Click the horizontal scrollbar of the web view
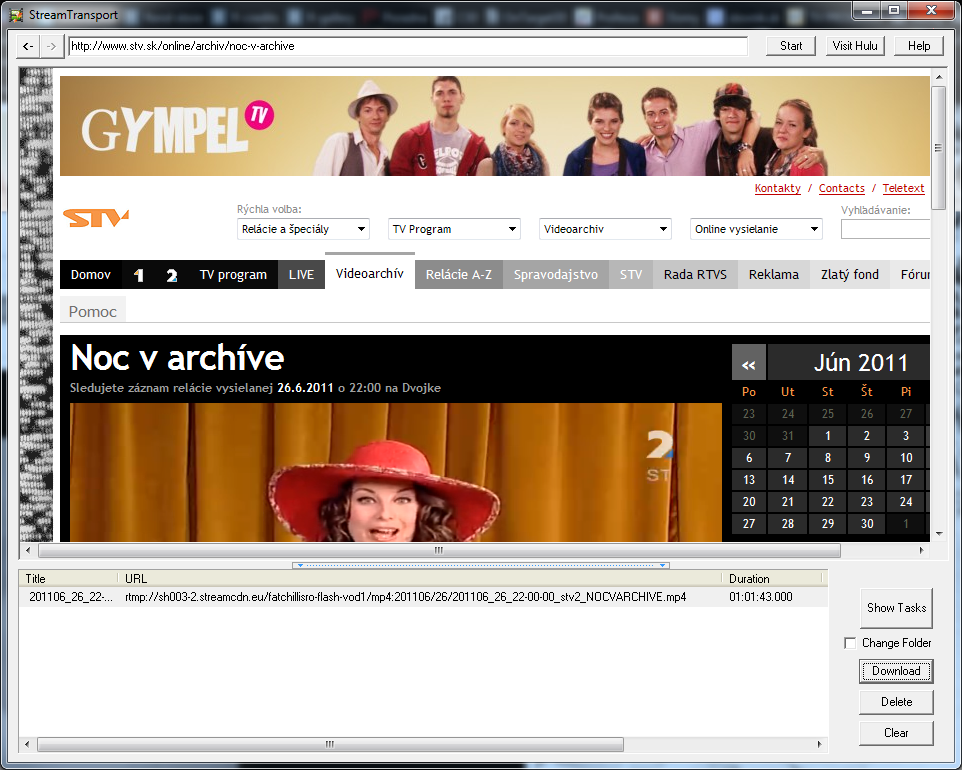Screen dimensions: 962x770 coord(439,551)
